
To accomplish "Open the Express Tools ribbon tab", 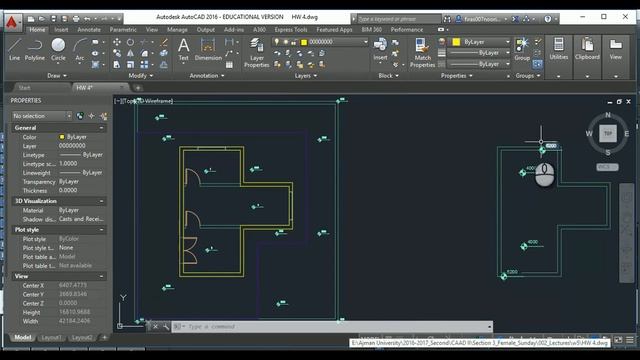I will click(x=291, y=30).
